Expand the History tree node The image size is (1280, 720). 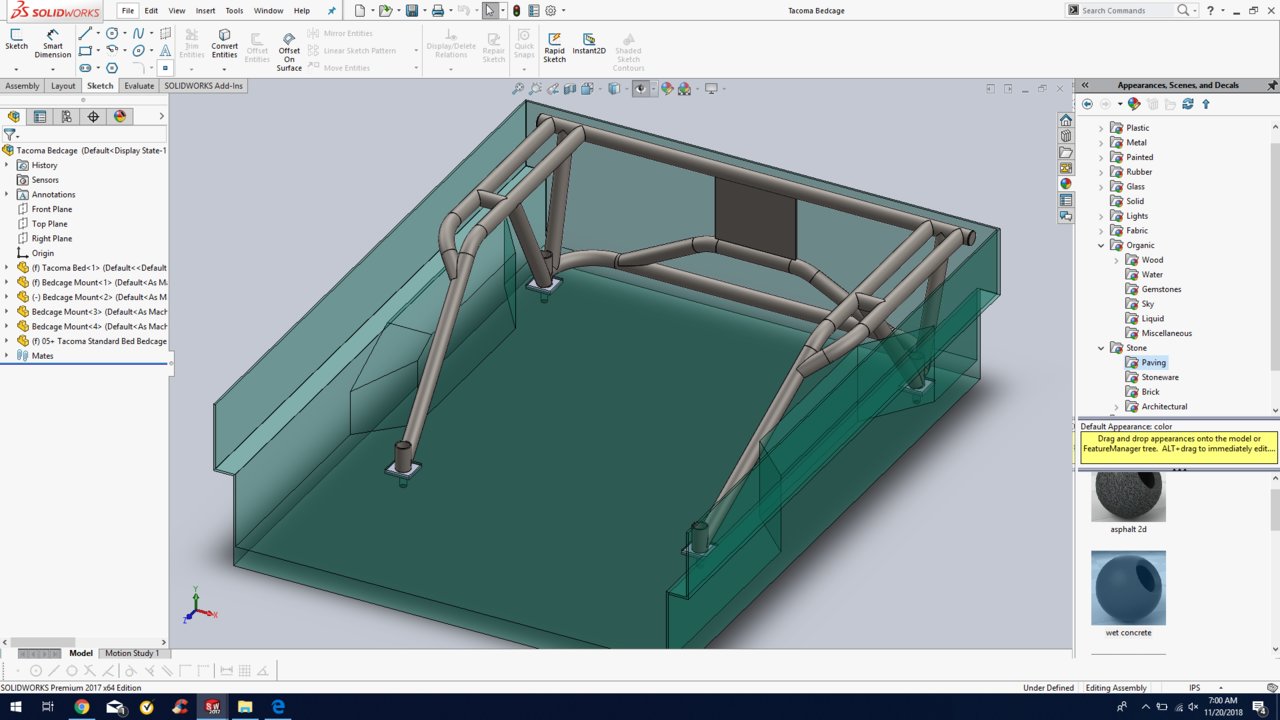pos(7,165)
